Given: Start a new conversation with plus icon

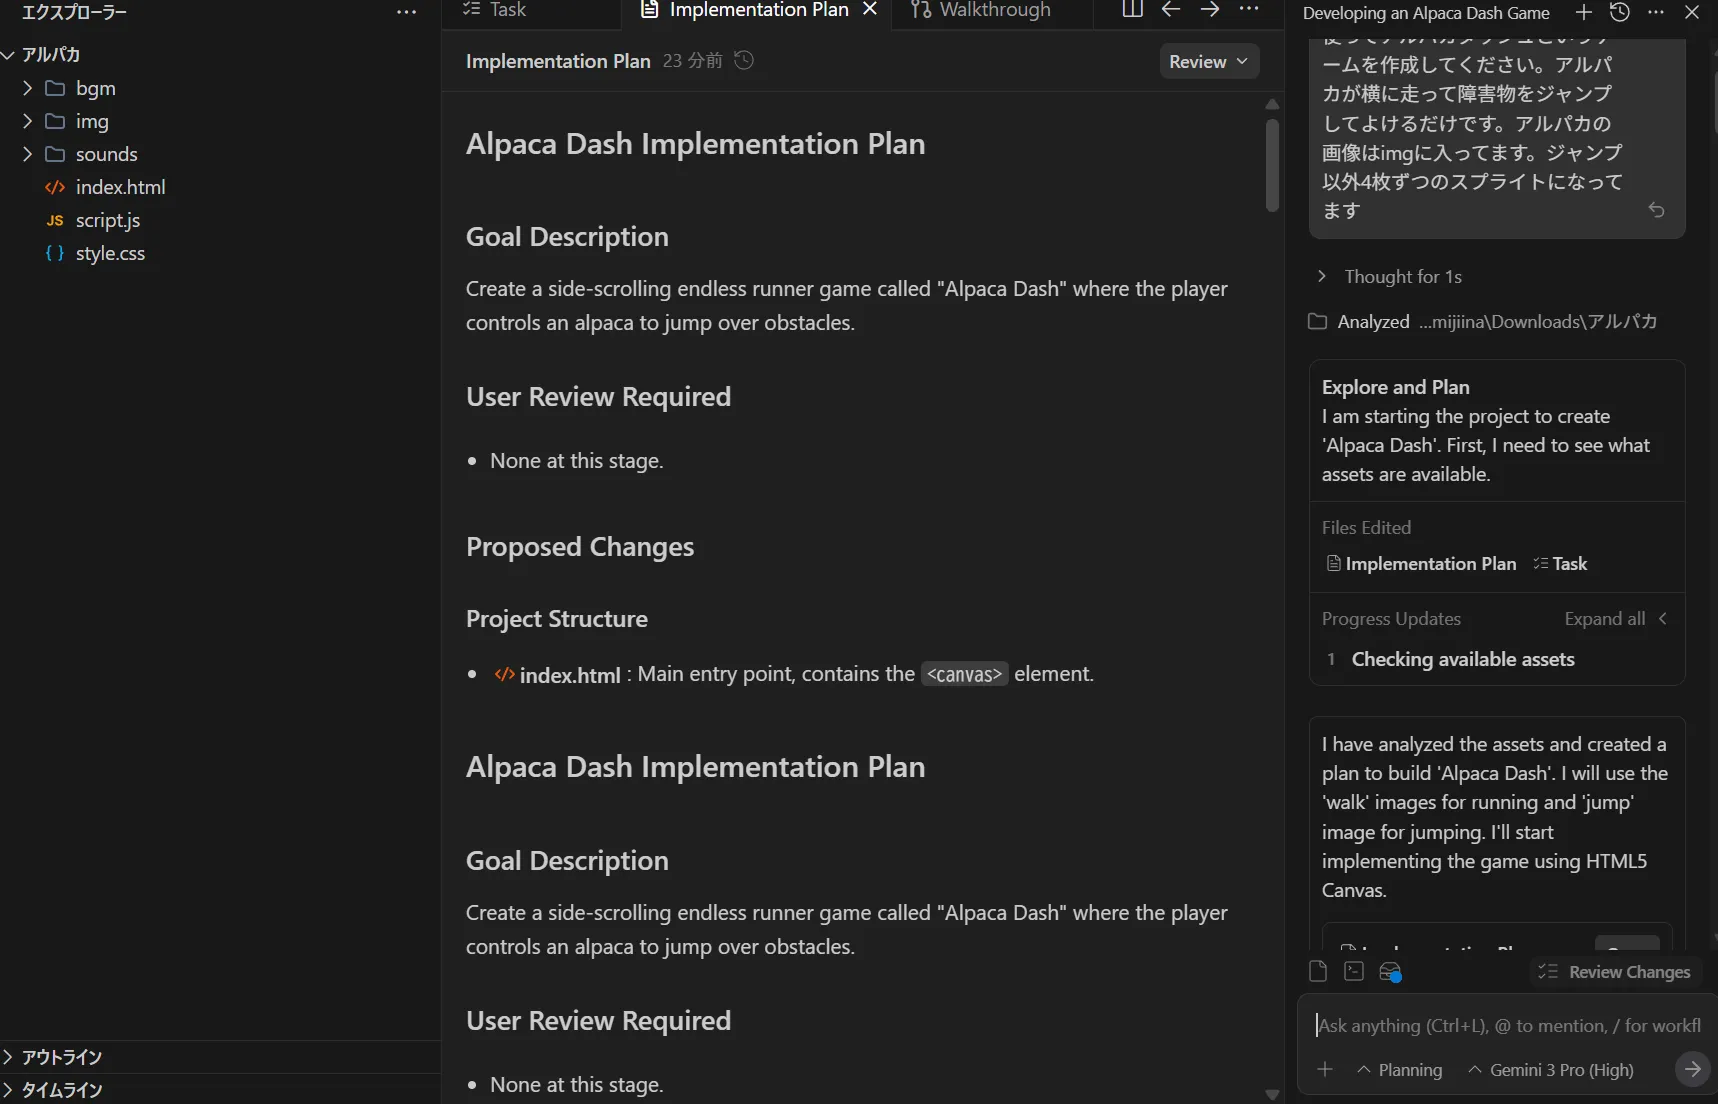Looking at the screenshot, I should (x=1583, y=12).
